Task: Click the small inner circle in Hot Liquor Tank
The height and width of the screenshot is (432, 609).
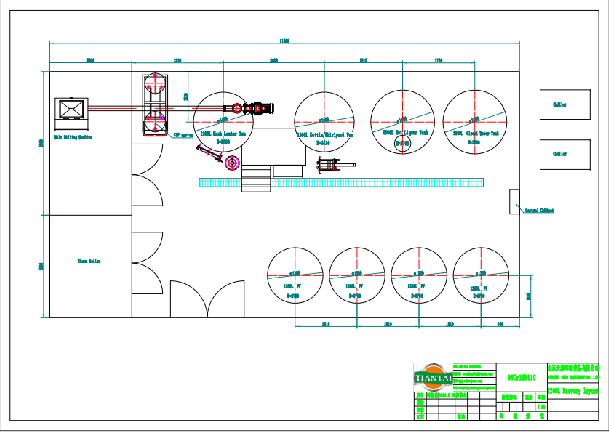Action: click(402, 143)
